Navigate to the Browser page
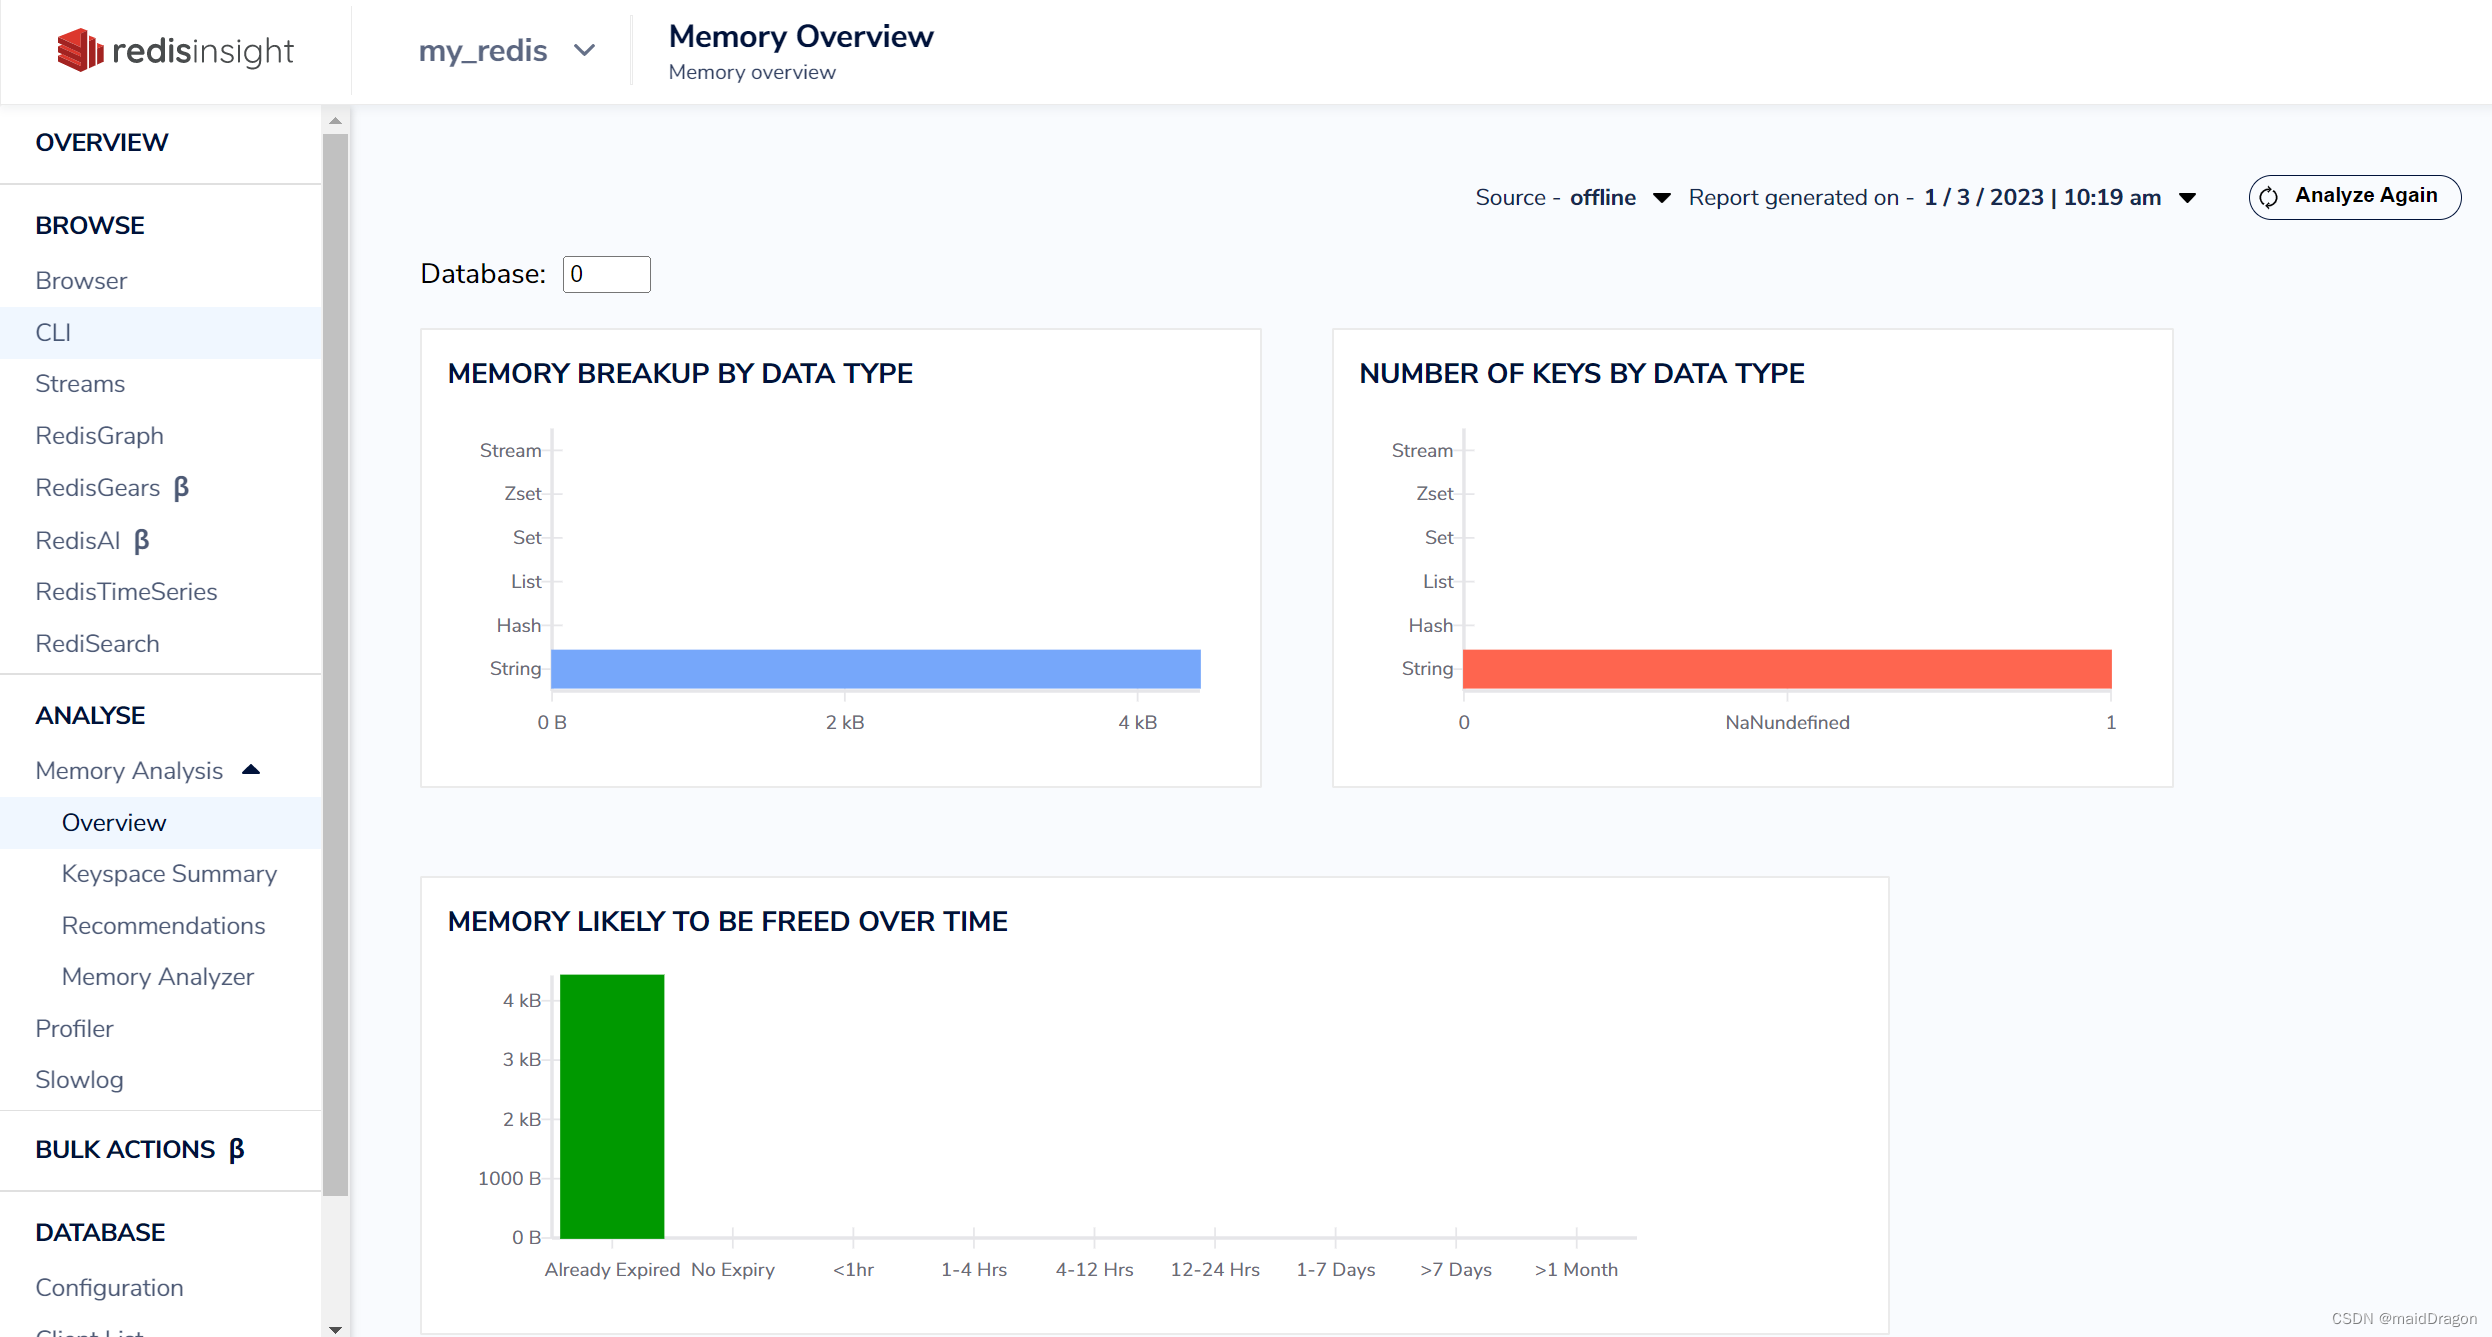Screen dimensions: 2492x1337 pyautogui.click(x=81, y=281)
